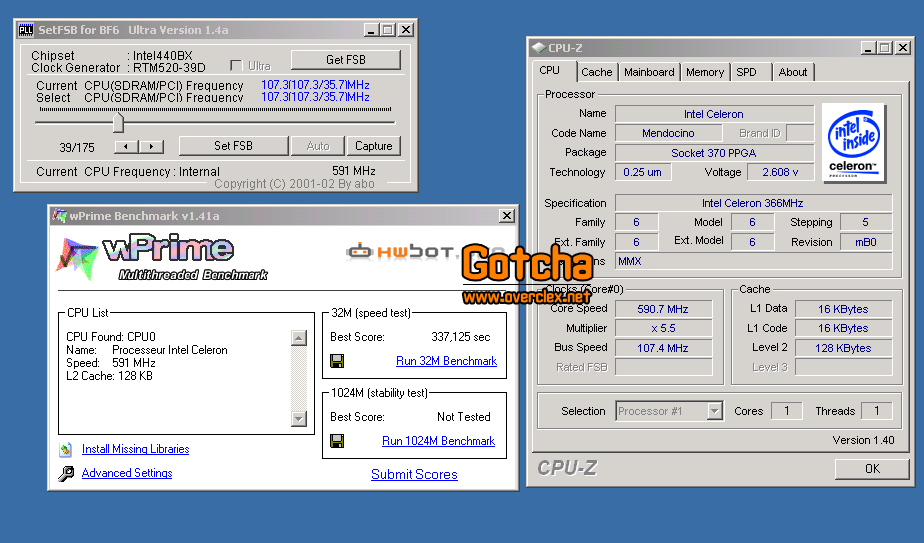Screen dimensions: 924x543
Task: Close the CPU-Z window
Action: 903,48
